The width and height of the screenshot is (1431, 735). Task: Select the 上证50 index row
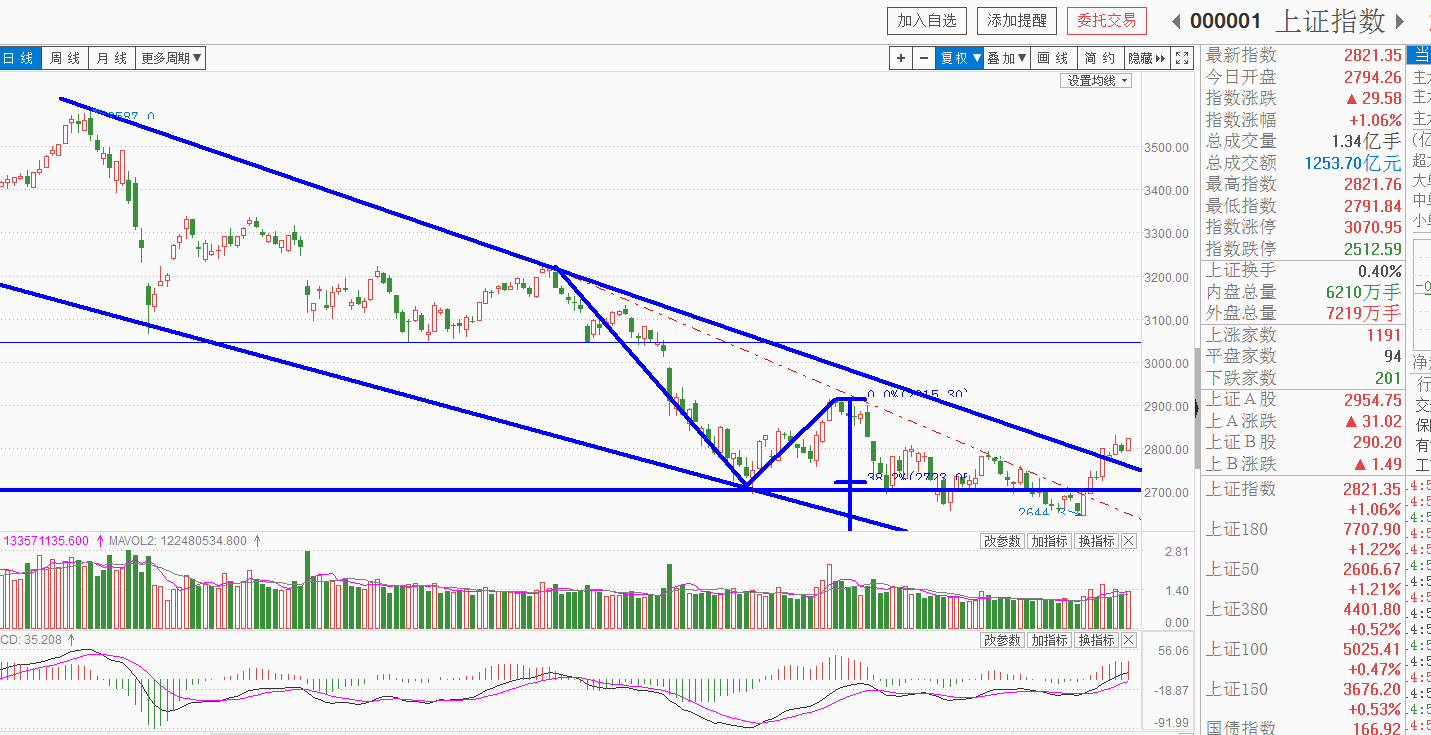tap(1303, 578)
